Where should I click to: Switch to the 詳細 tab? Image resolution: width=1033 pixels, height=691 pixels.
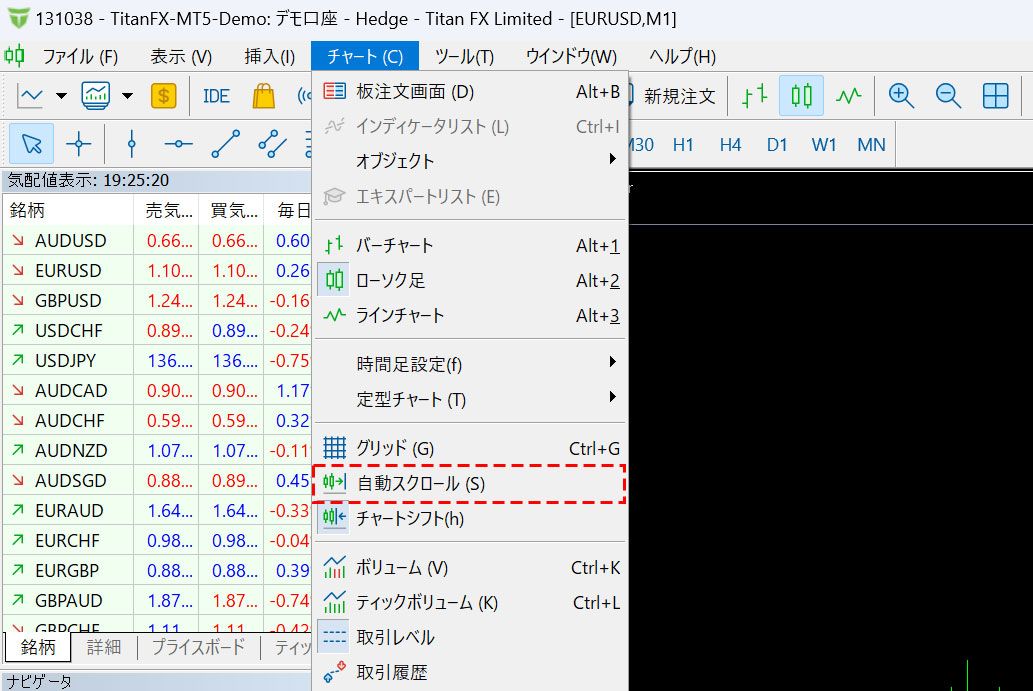point(104,647)
